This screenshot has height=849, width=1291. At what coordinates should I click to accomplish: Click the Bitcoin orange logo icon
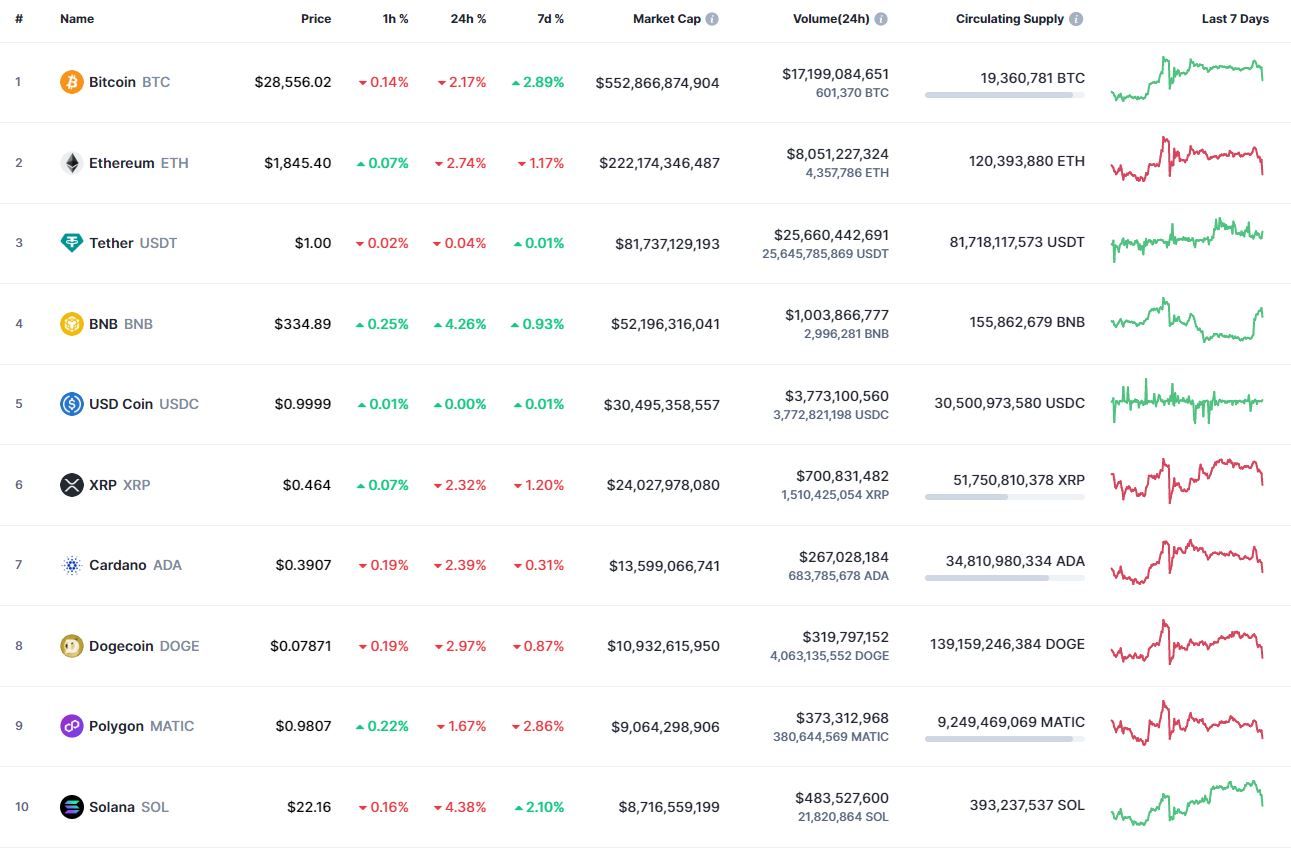tap(71, 82)
